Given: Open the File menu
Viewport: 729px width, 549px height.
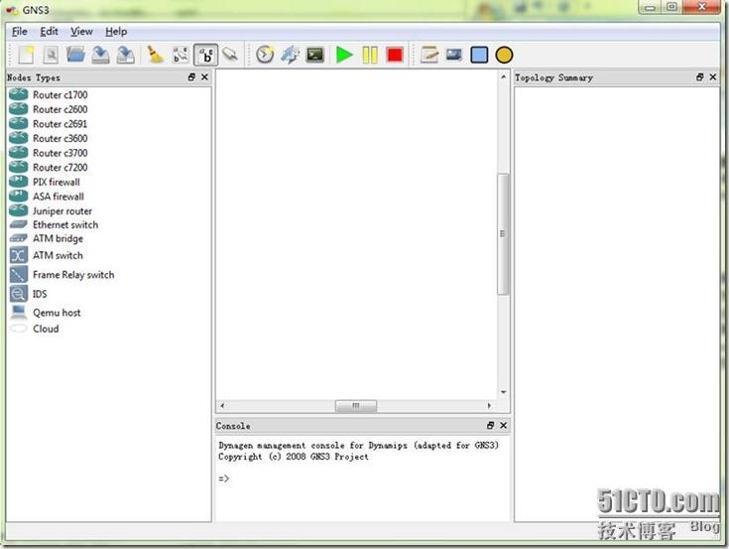Looking at the screenshot, I should pos(20,32).
